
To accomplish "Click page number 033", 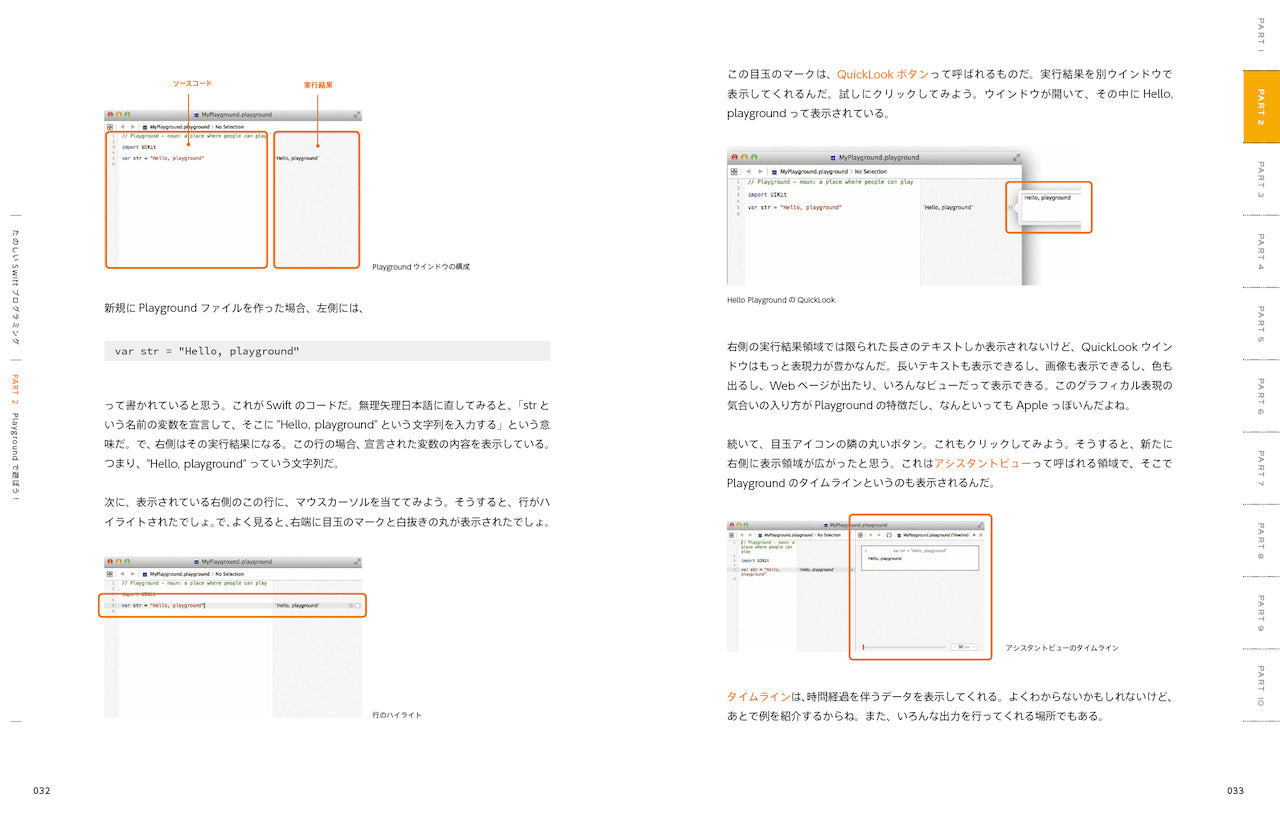I will [x=1236, y=790].
